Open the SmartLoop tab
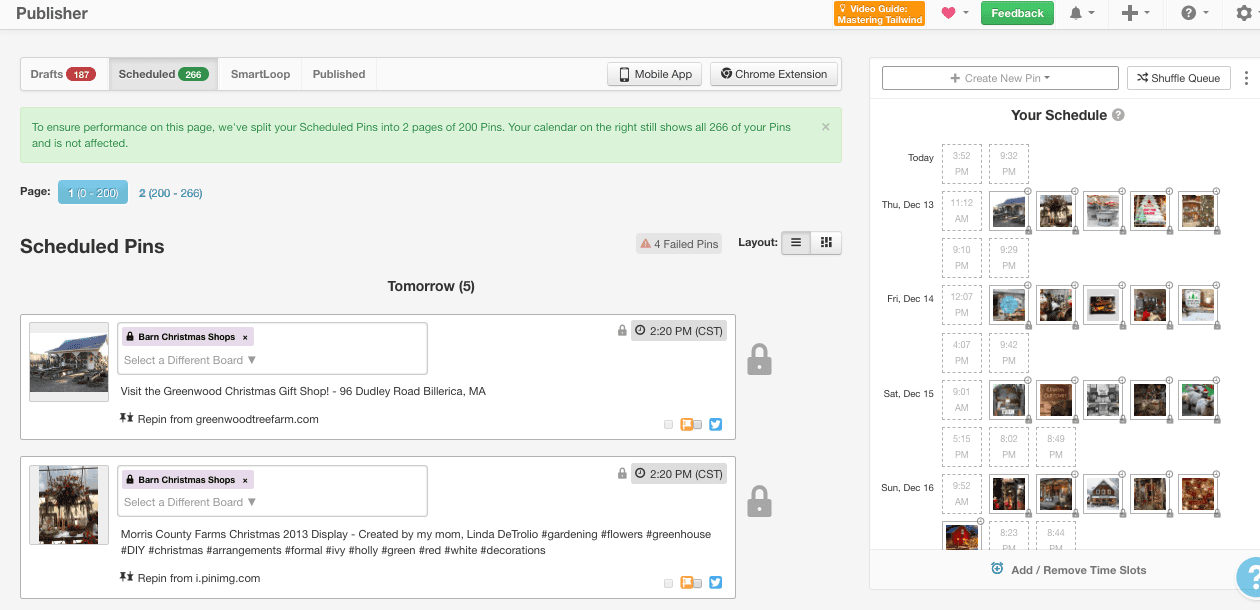Viewport: 1260px width, 610px height. (x=261, y=74)
